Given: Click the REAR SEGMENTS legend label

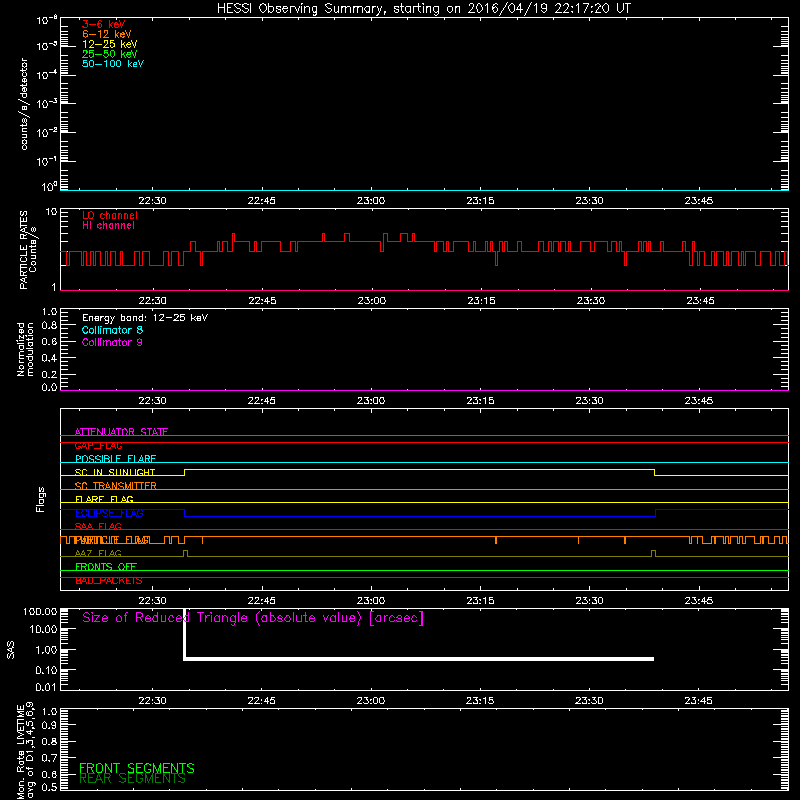Looking at the screenshot, I should coord(133,779).
